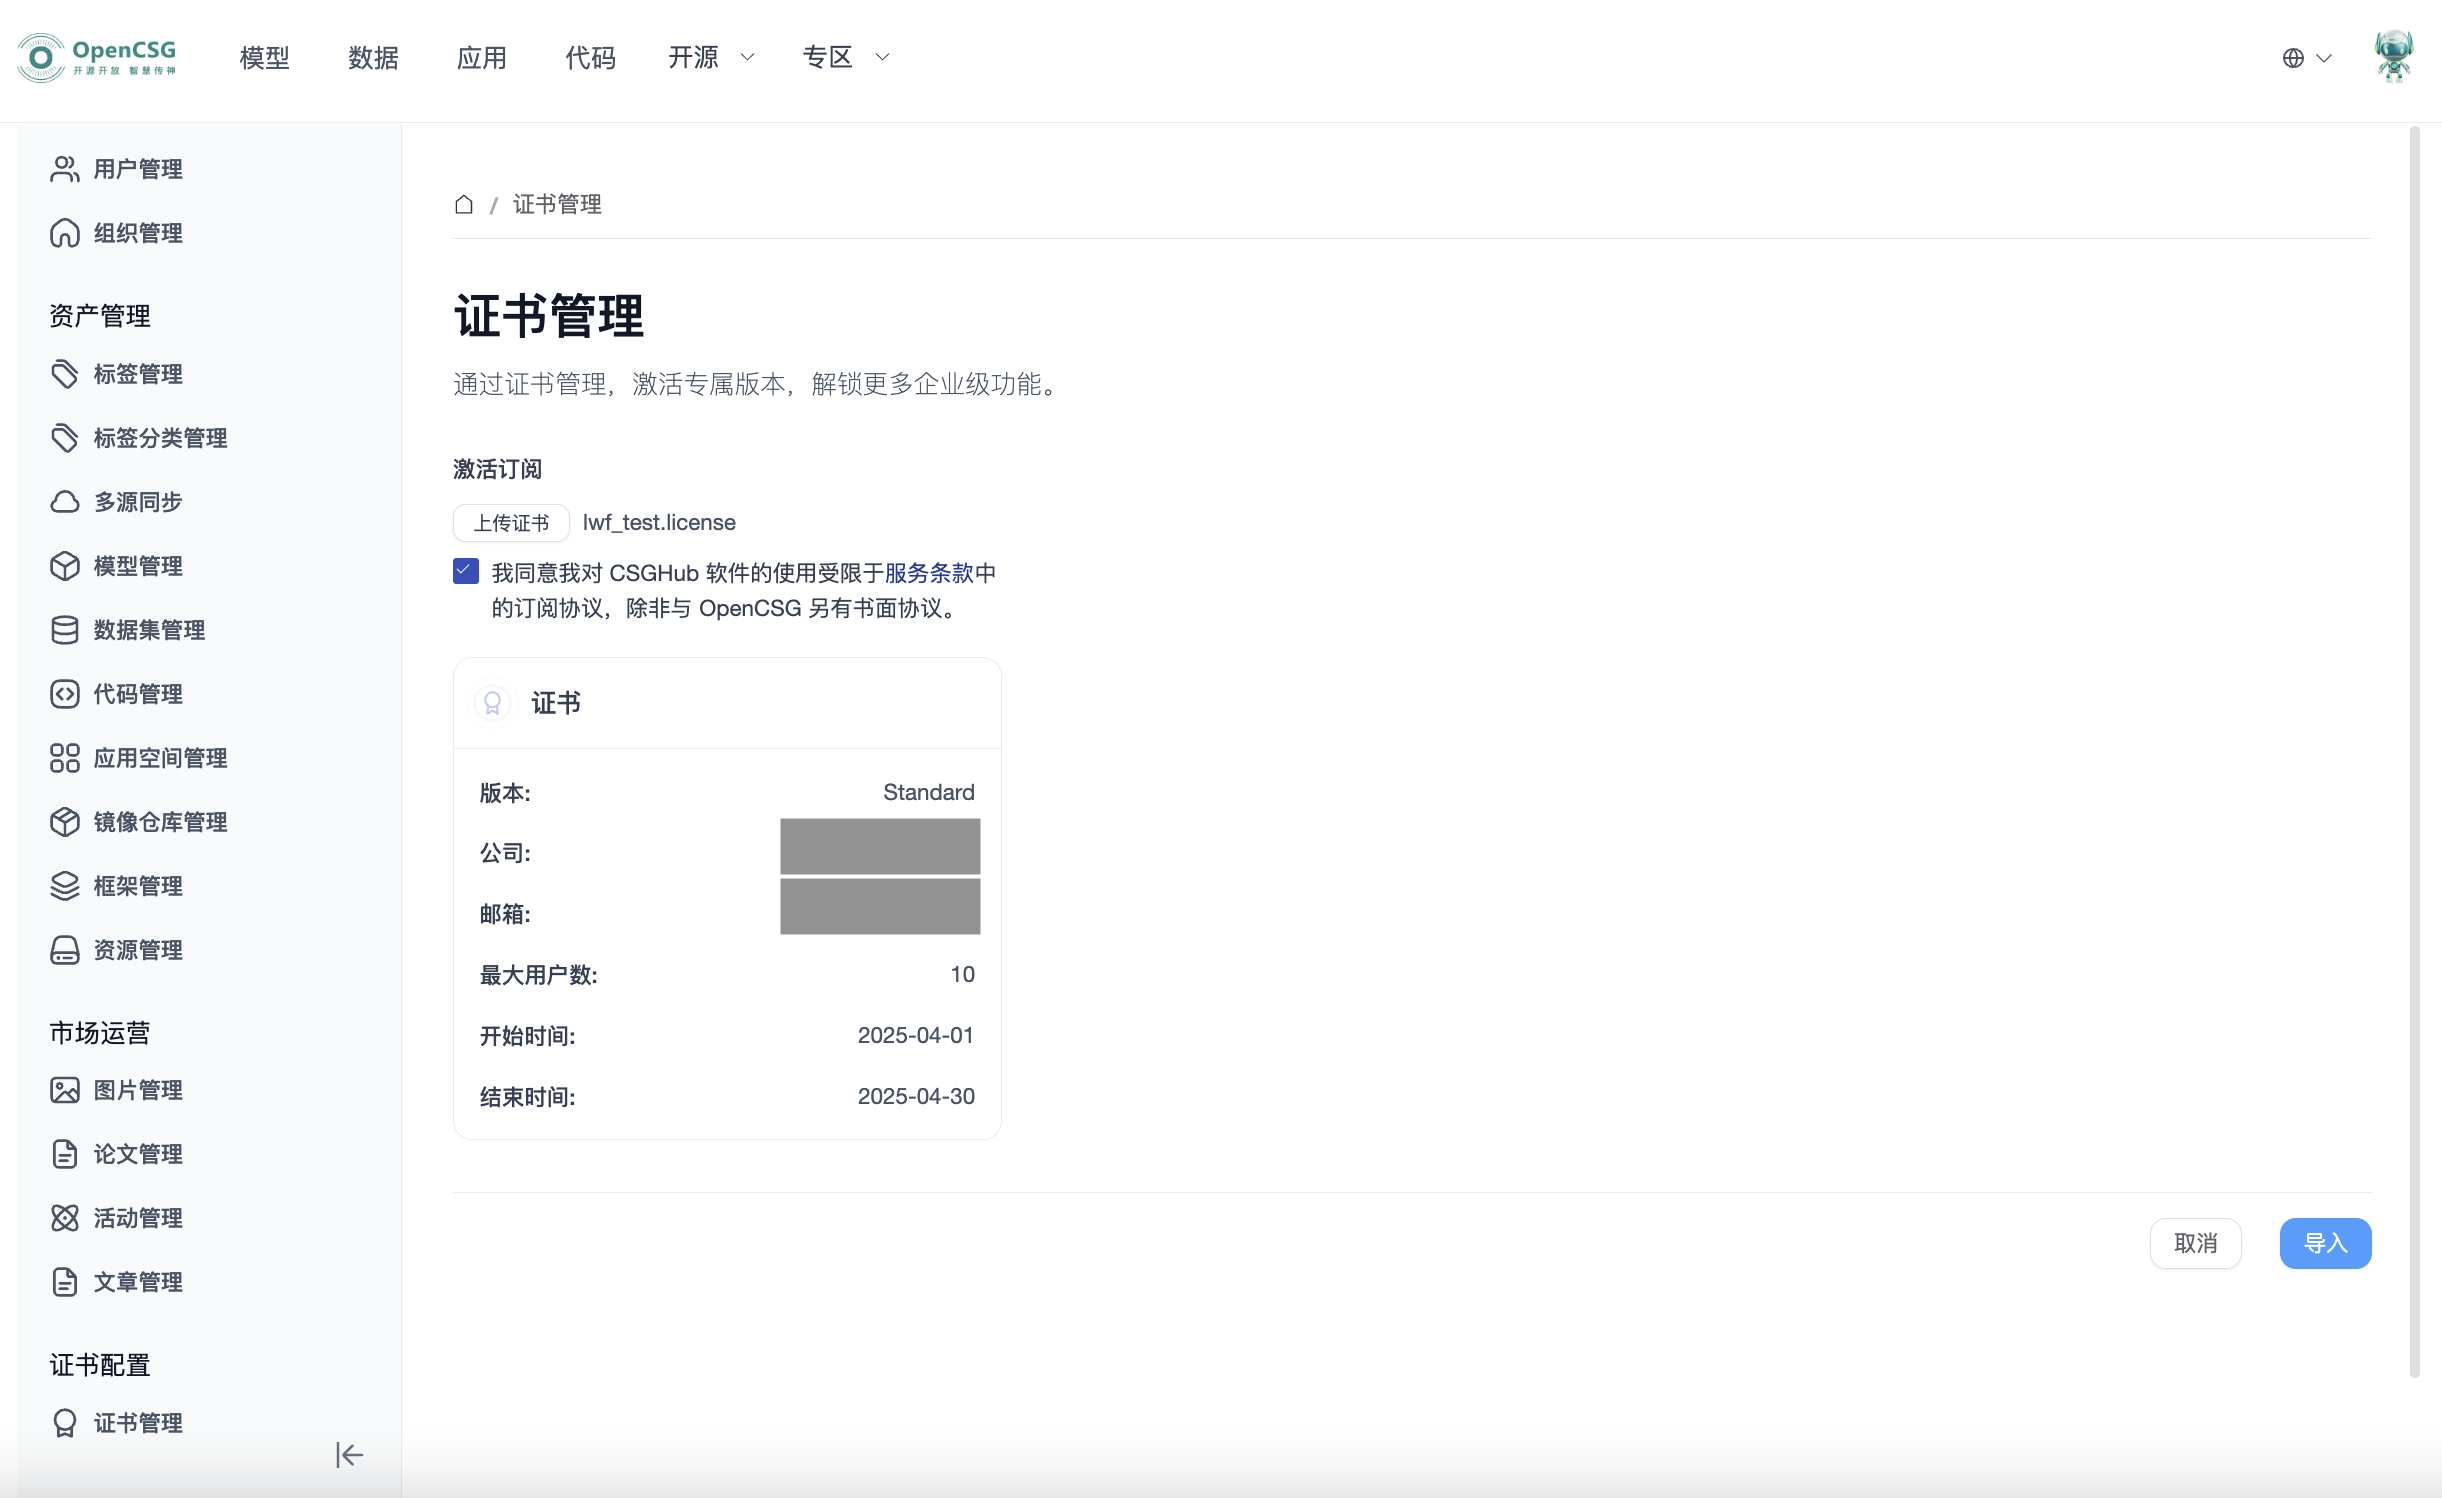The width and height of the screenshot is (2442, 1498).
Task: Click the 框架管理 layers icon
Action: click(65, 886)
